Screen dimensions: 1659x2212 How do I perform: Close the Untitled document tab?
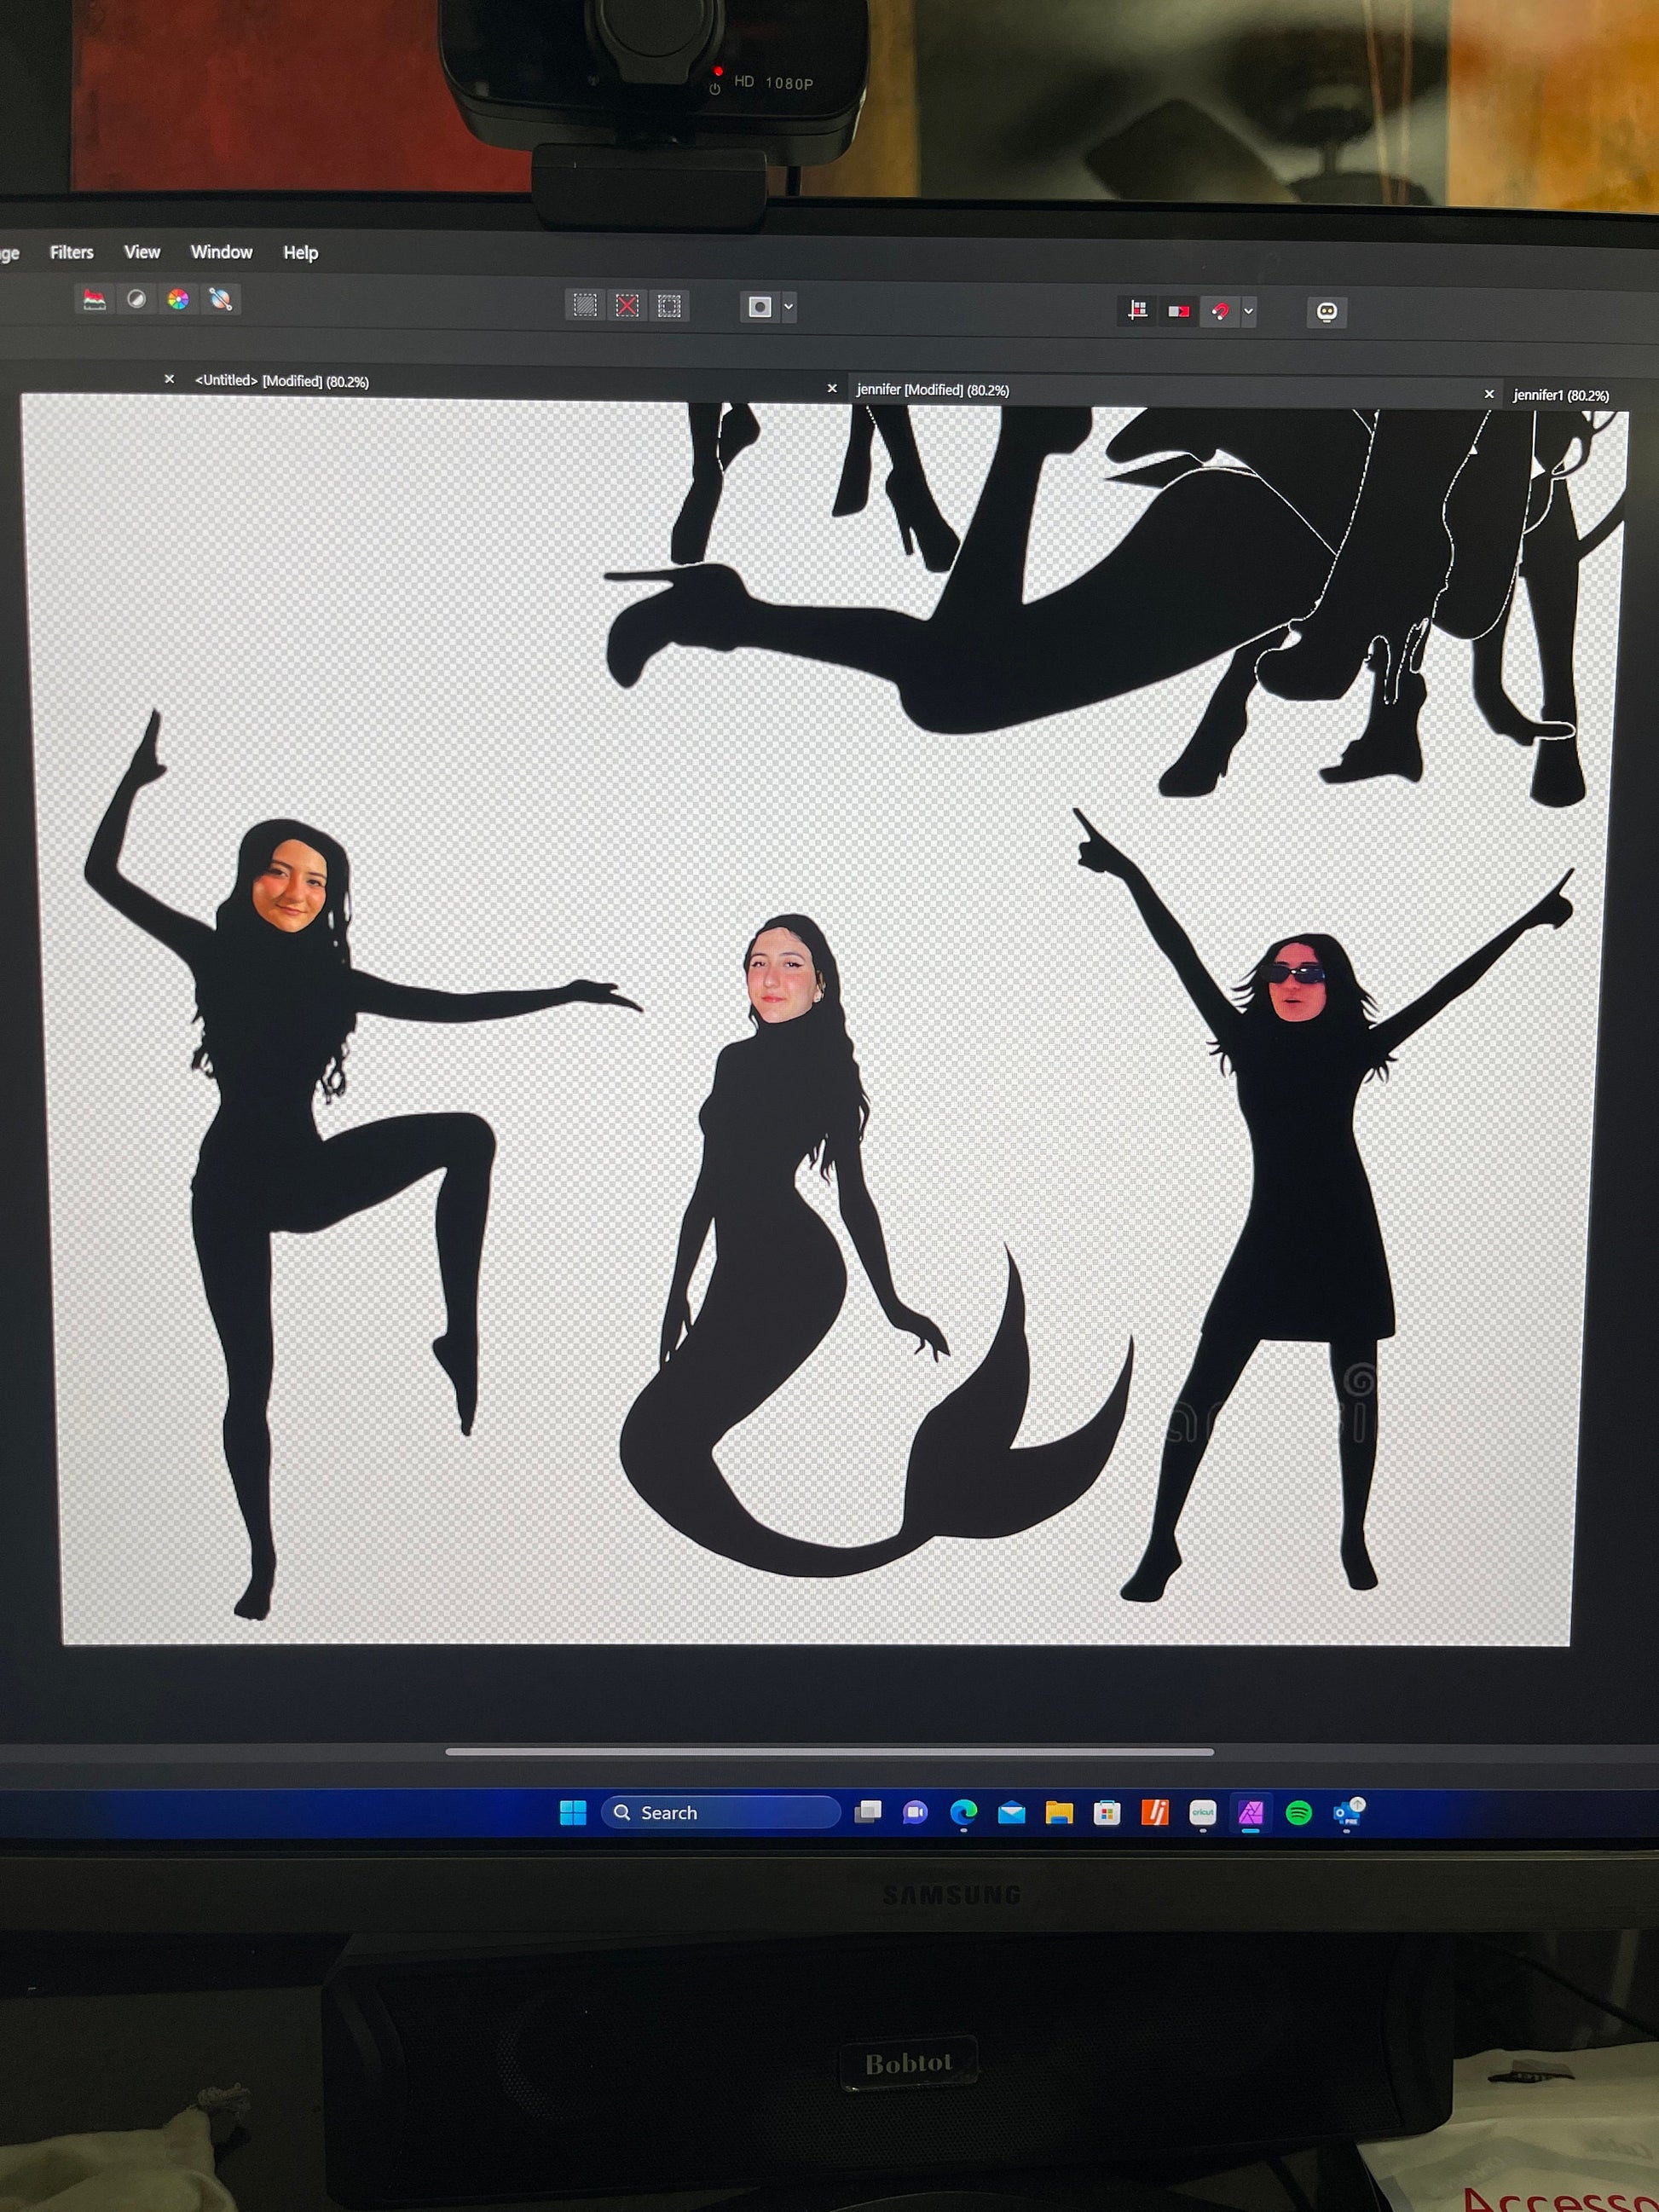point(169,379)
